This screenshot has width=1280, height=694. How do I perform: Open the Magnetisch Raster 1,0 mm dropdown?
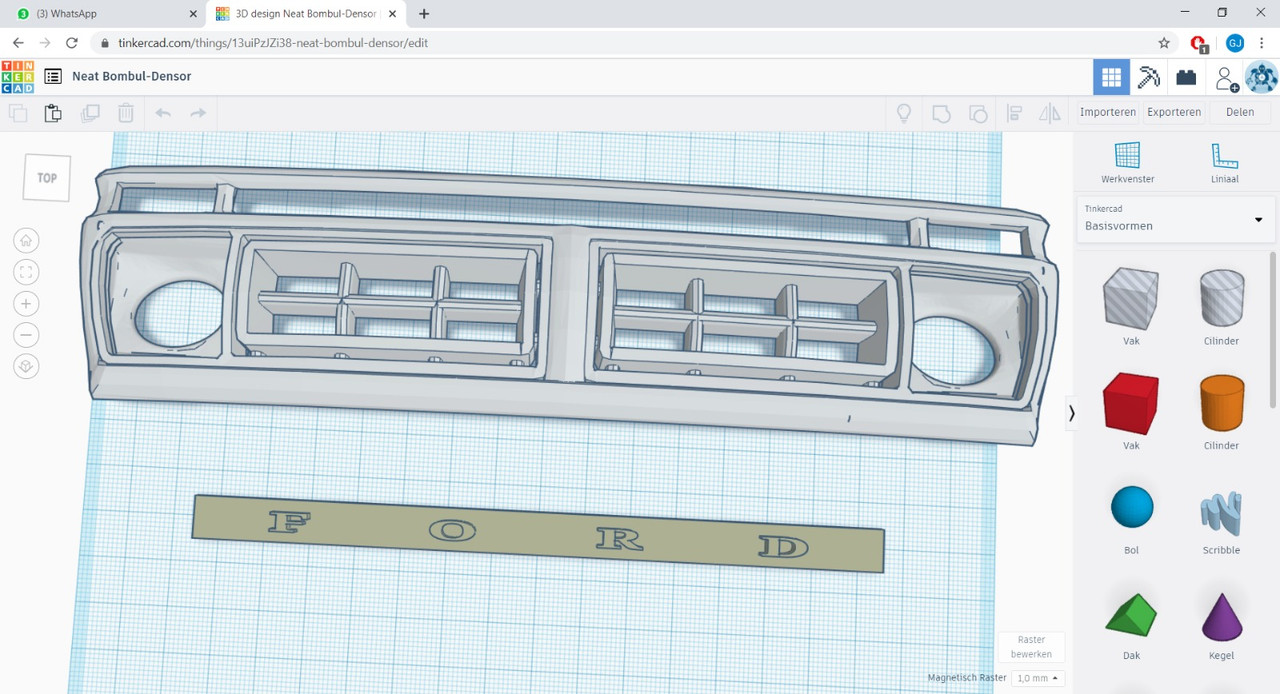[x=1039, y=678]
